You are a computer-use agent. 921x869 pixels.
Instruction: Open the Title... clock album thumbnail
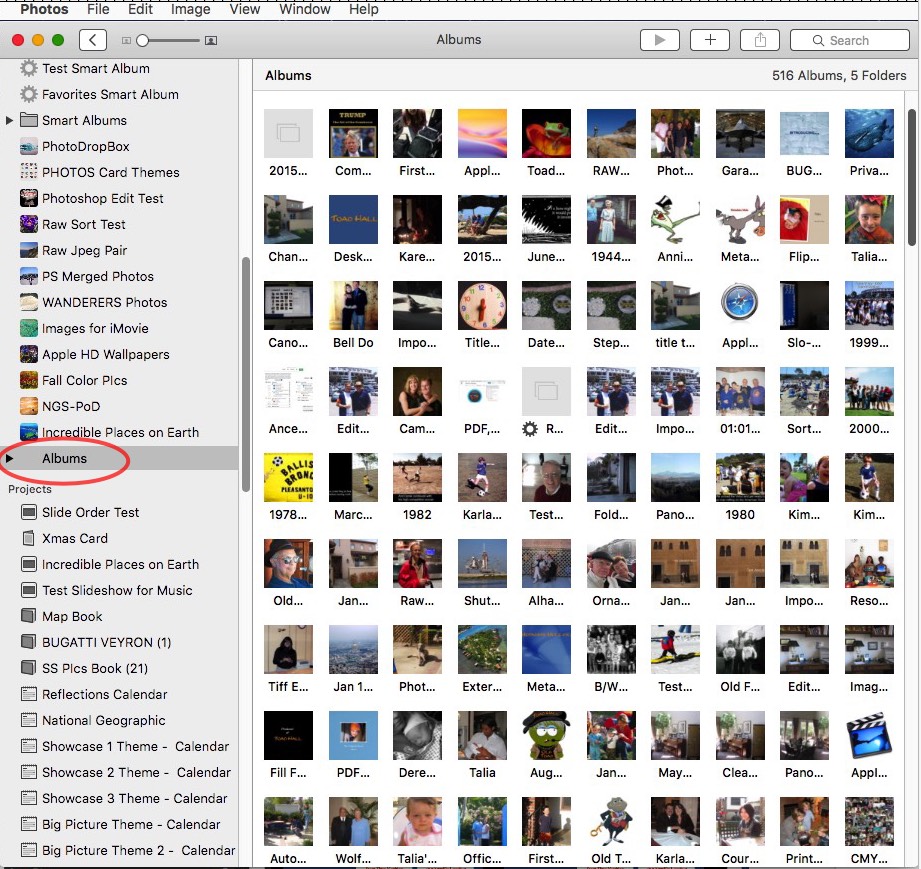(x=482, y=306)
